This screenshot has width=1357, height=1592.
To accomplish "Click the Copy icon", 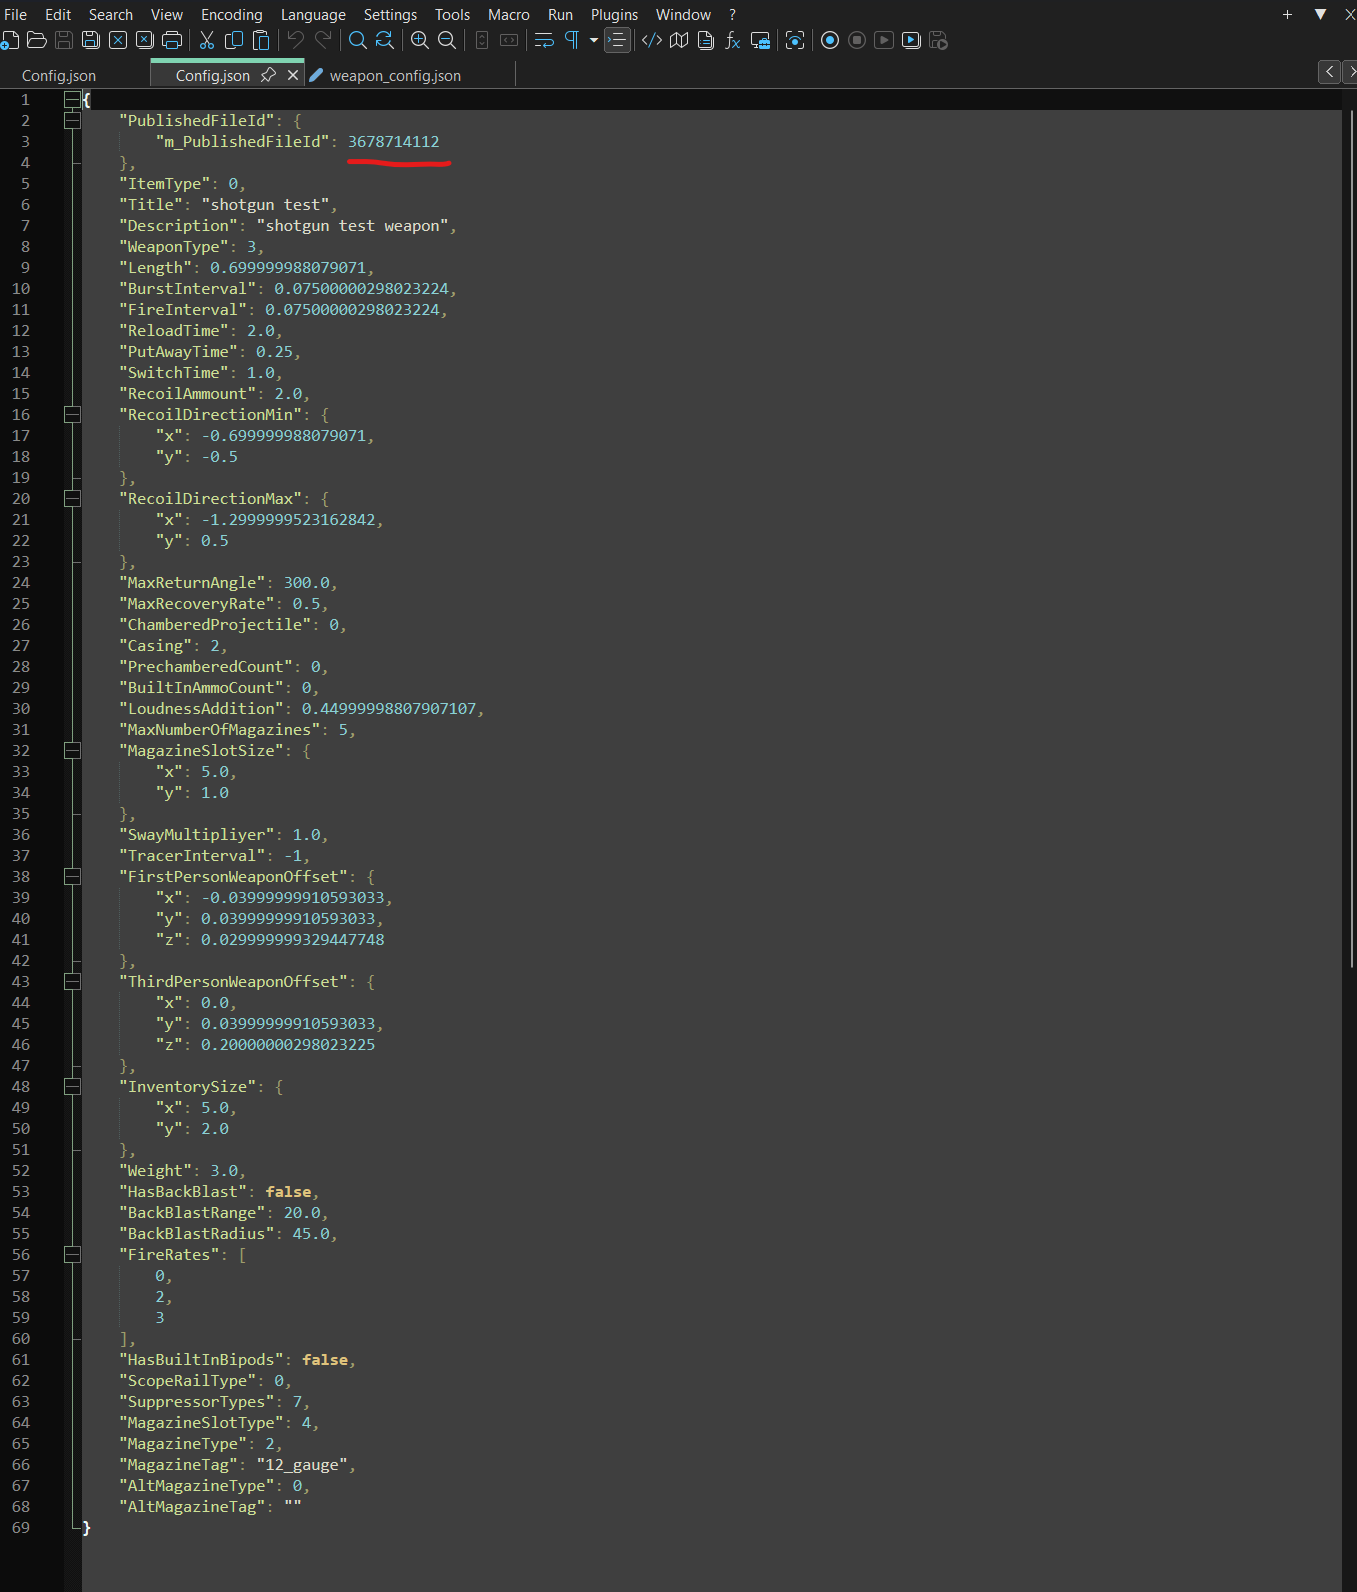I will coord(234,40).
